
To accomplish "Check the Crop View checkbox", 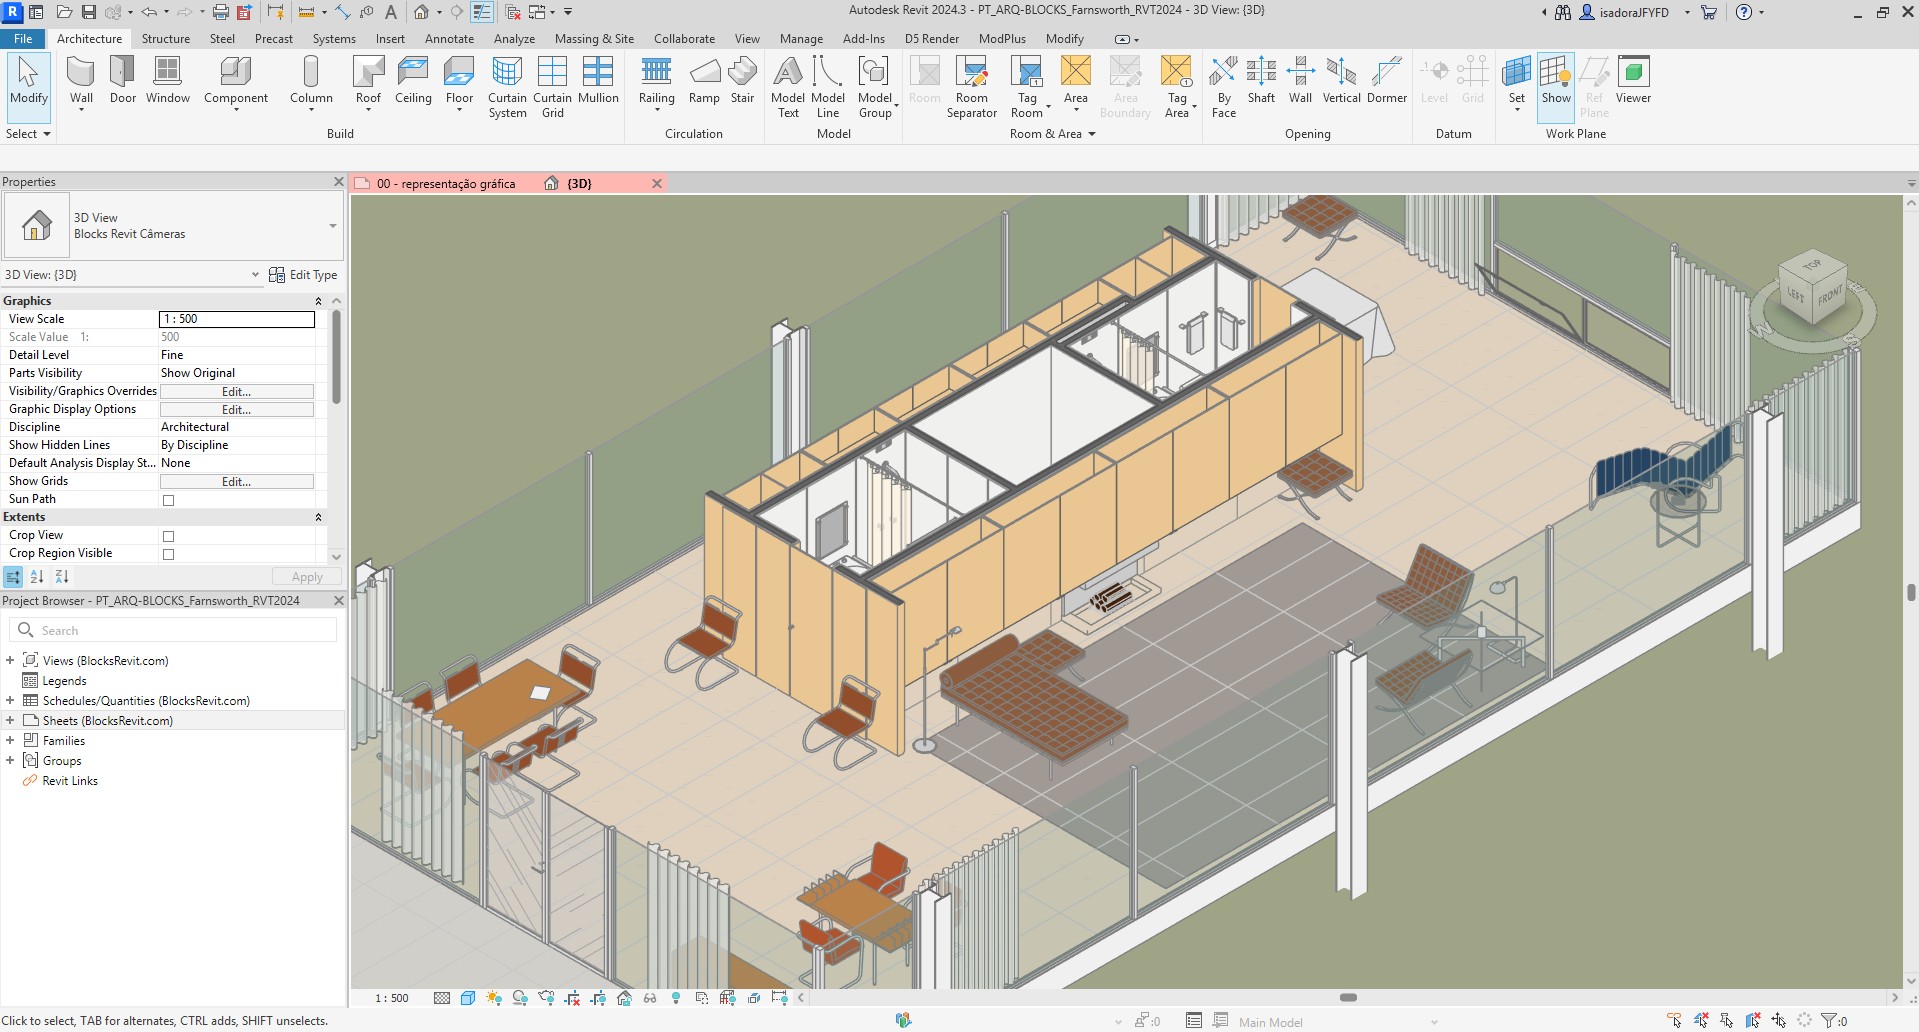I will 168,536.
